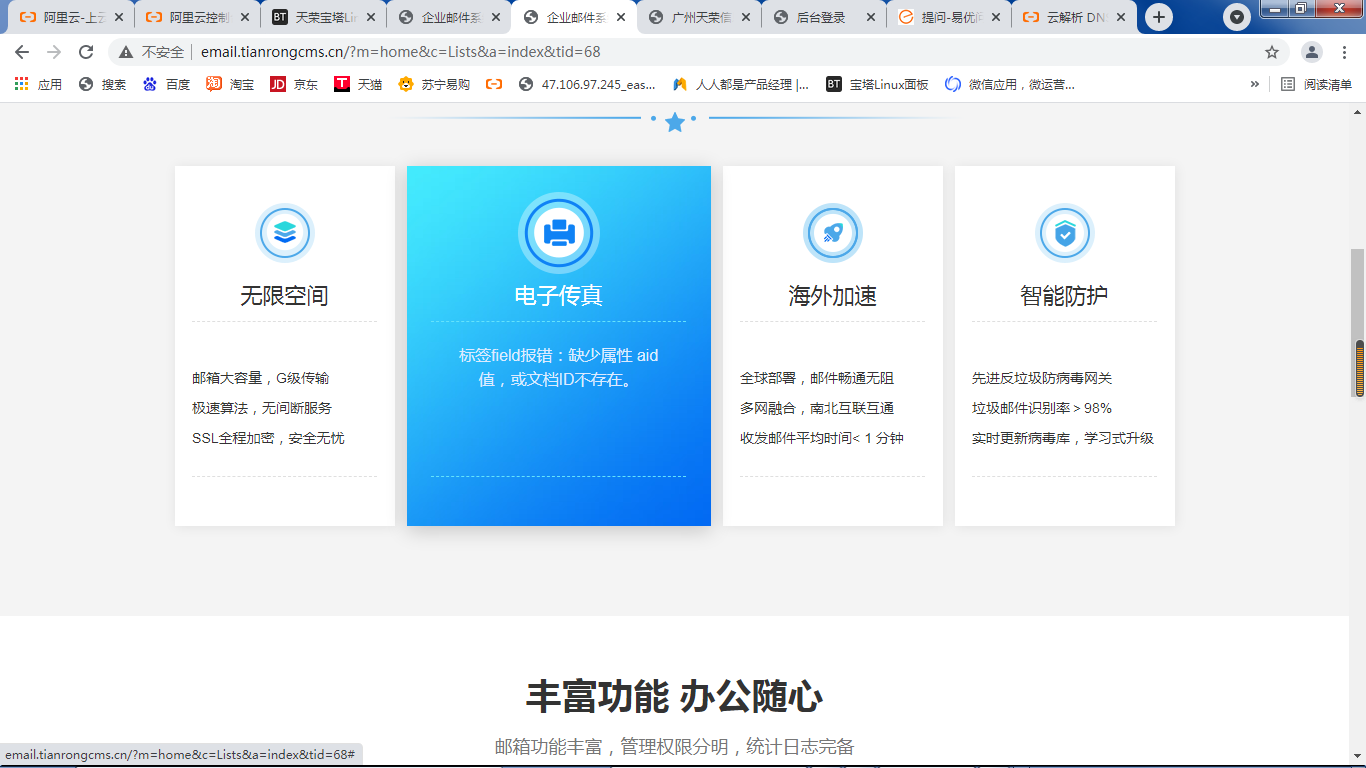Viewport: 1366px width, 768px height.
Task: Open the 天猫 bookmark
Action: (x=358, y=85)
